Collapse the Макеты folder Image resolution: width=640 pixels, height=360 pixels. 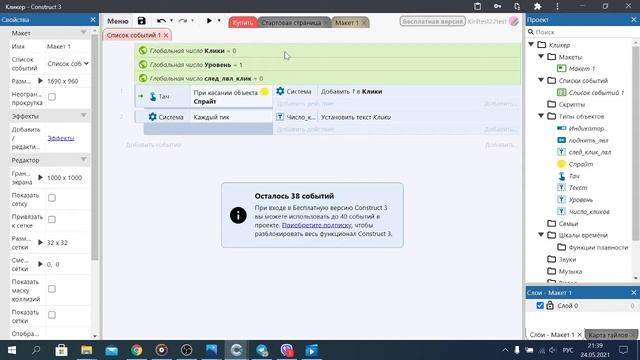click(x=541, y=56)
